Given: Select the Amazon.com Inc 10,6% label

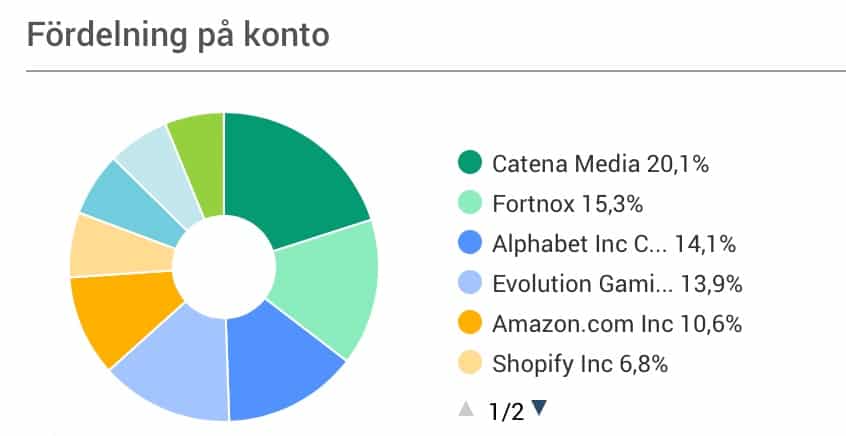Looking at the screenshot, I should pos(617,324).
